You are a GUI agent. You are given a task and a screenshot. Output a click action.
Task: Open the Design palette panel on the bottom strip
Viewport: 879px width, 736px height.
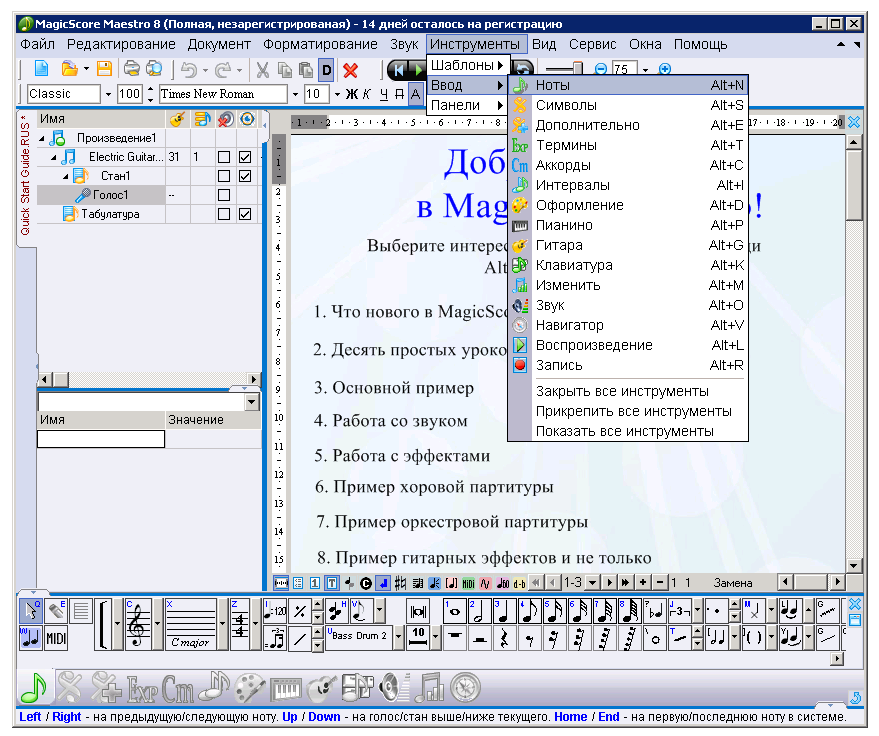tap(250, 688)
